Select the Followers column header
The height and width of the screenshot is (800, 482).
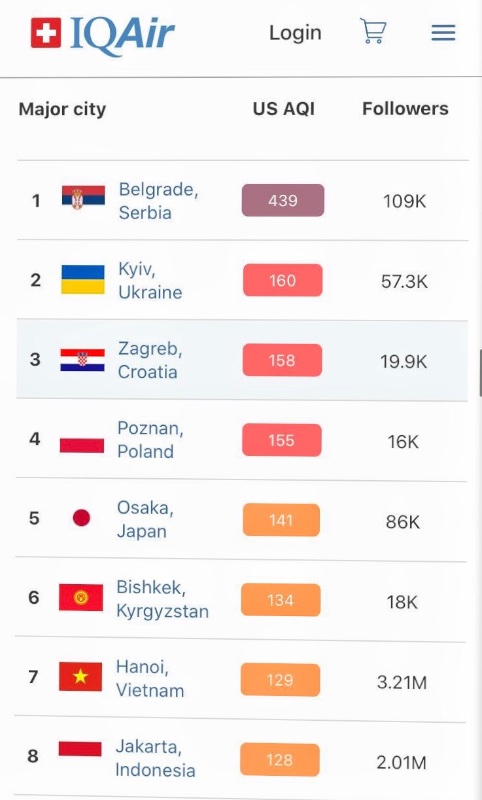(405, 109)
